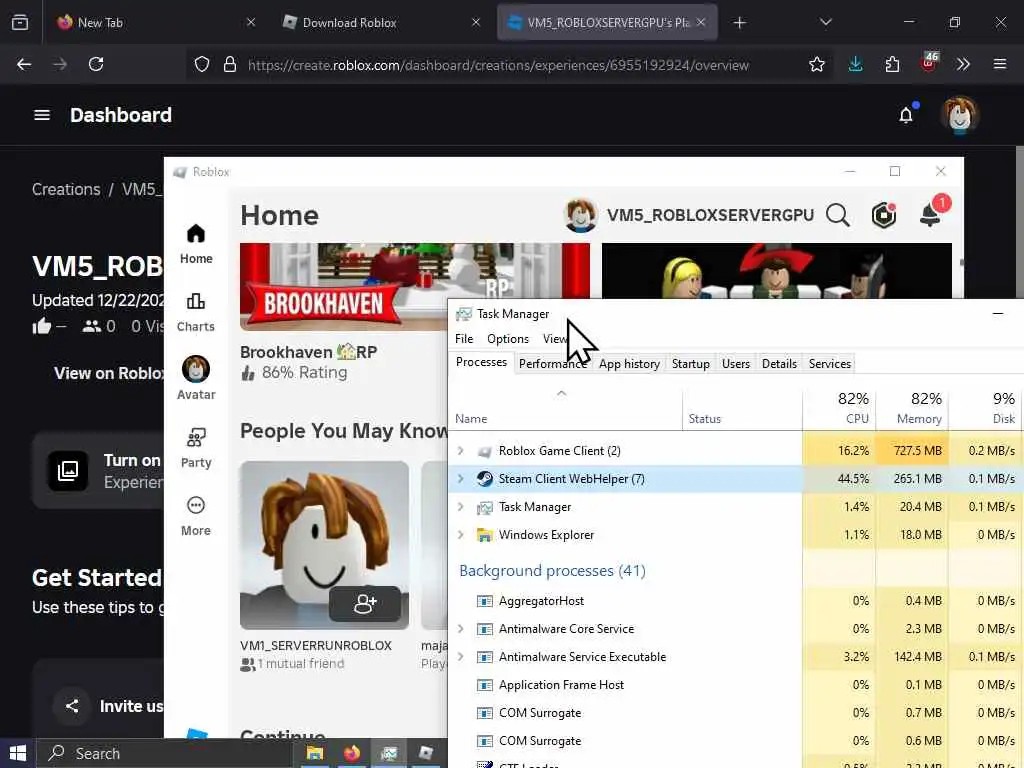Reload the Roblox dashboard page
Viewport: 1024px width, 768px height.
tap(96, 64)
